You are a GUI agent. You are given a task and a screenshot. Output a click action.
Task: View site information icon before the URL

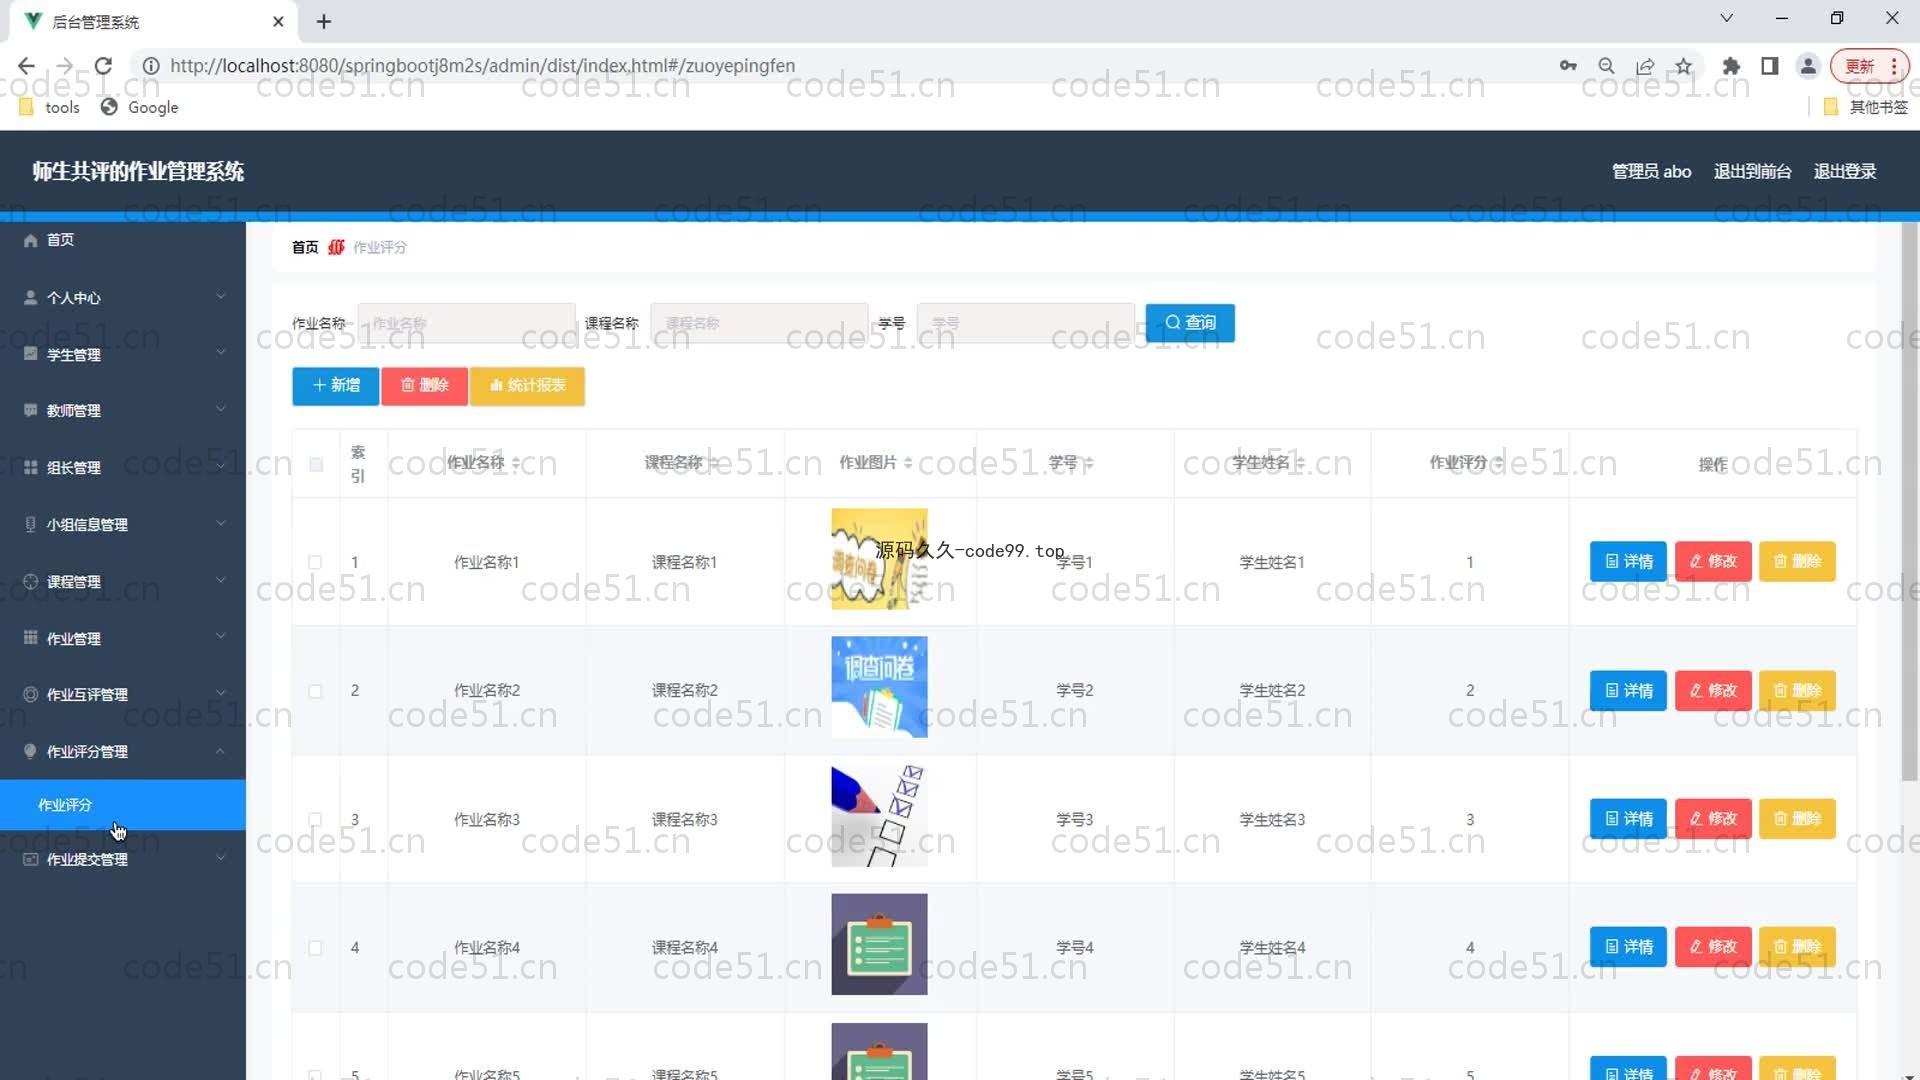[151, 66]
